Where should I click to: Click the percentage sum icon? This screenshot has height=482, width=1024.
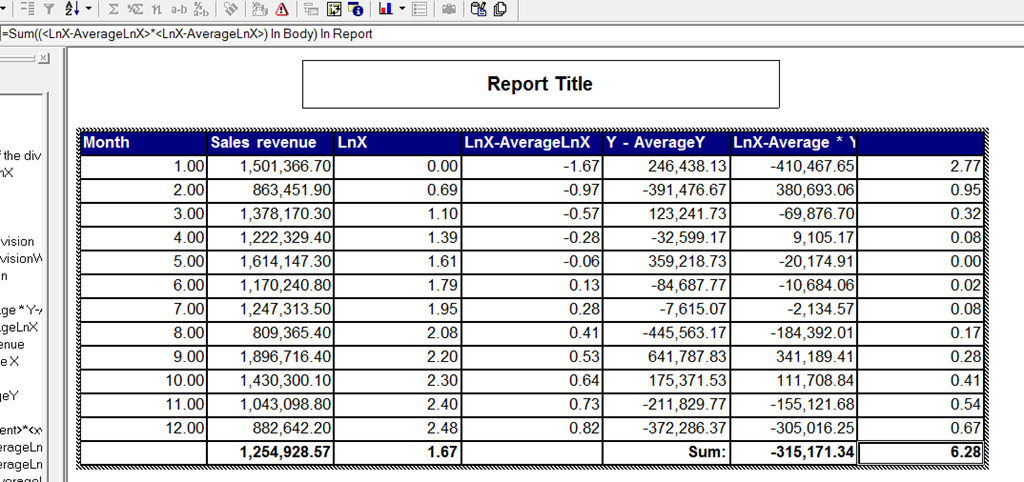tap(135, 9)
